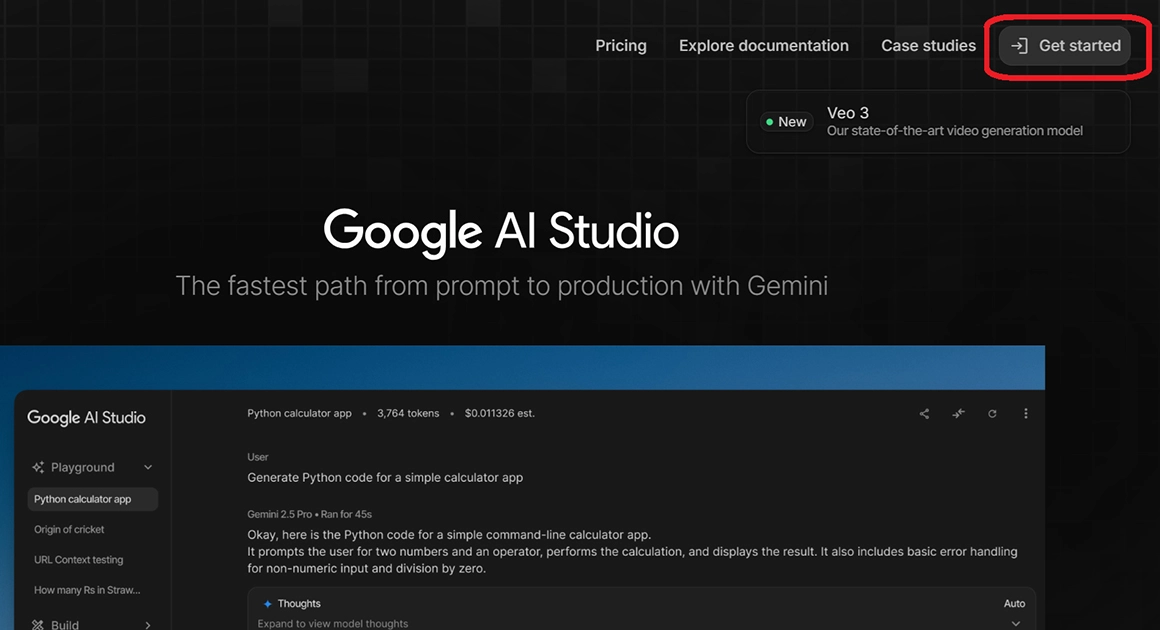This screenshot has height=630, width=1160.
Task: Open the three-dot more options menu
Action: pos(1025,413)
